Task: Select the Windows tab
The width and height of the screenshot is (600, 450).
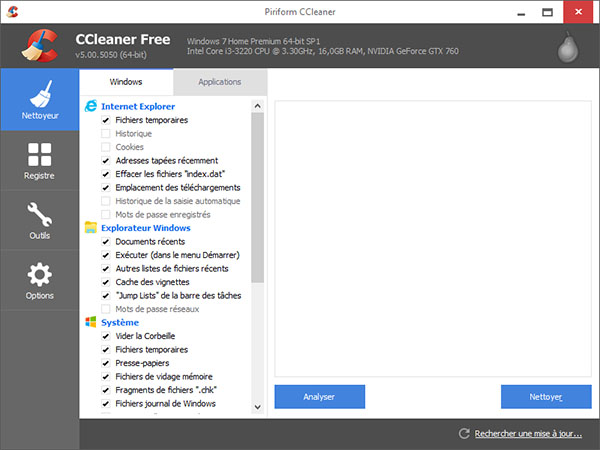Action: point(126,81)
